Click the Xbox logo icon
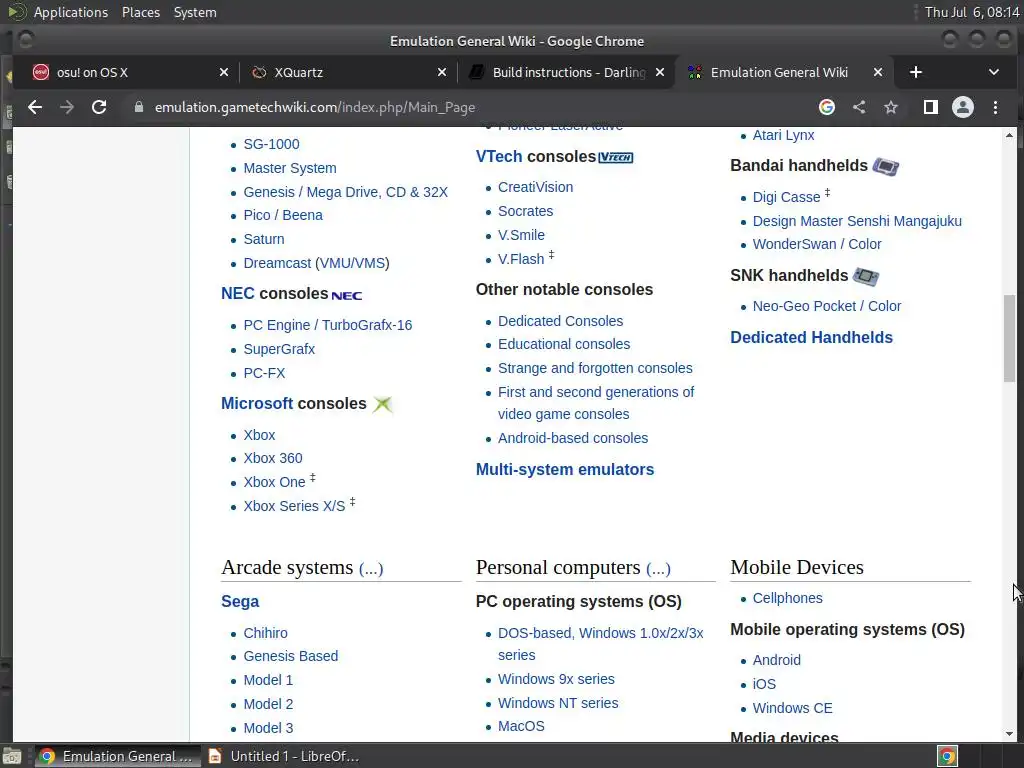Viewport: 1024px width, 768px height. pyautogui.click(x=383, y=404)
